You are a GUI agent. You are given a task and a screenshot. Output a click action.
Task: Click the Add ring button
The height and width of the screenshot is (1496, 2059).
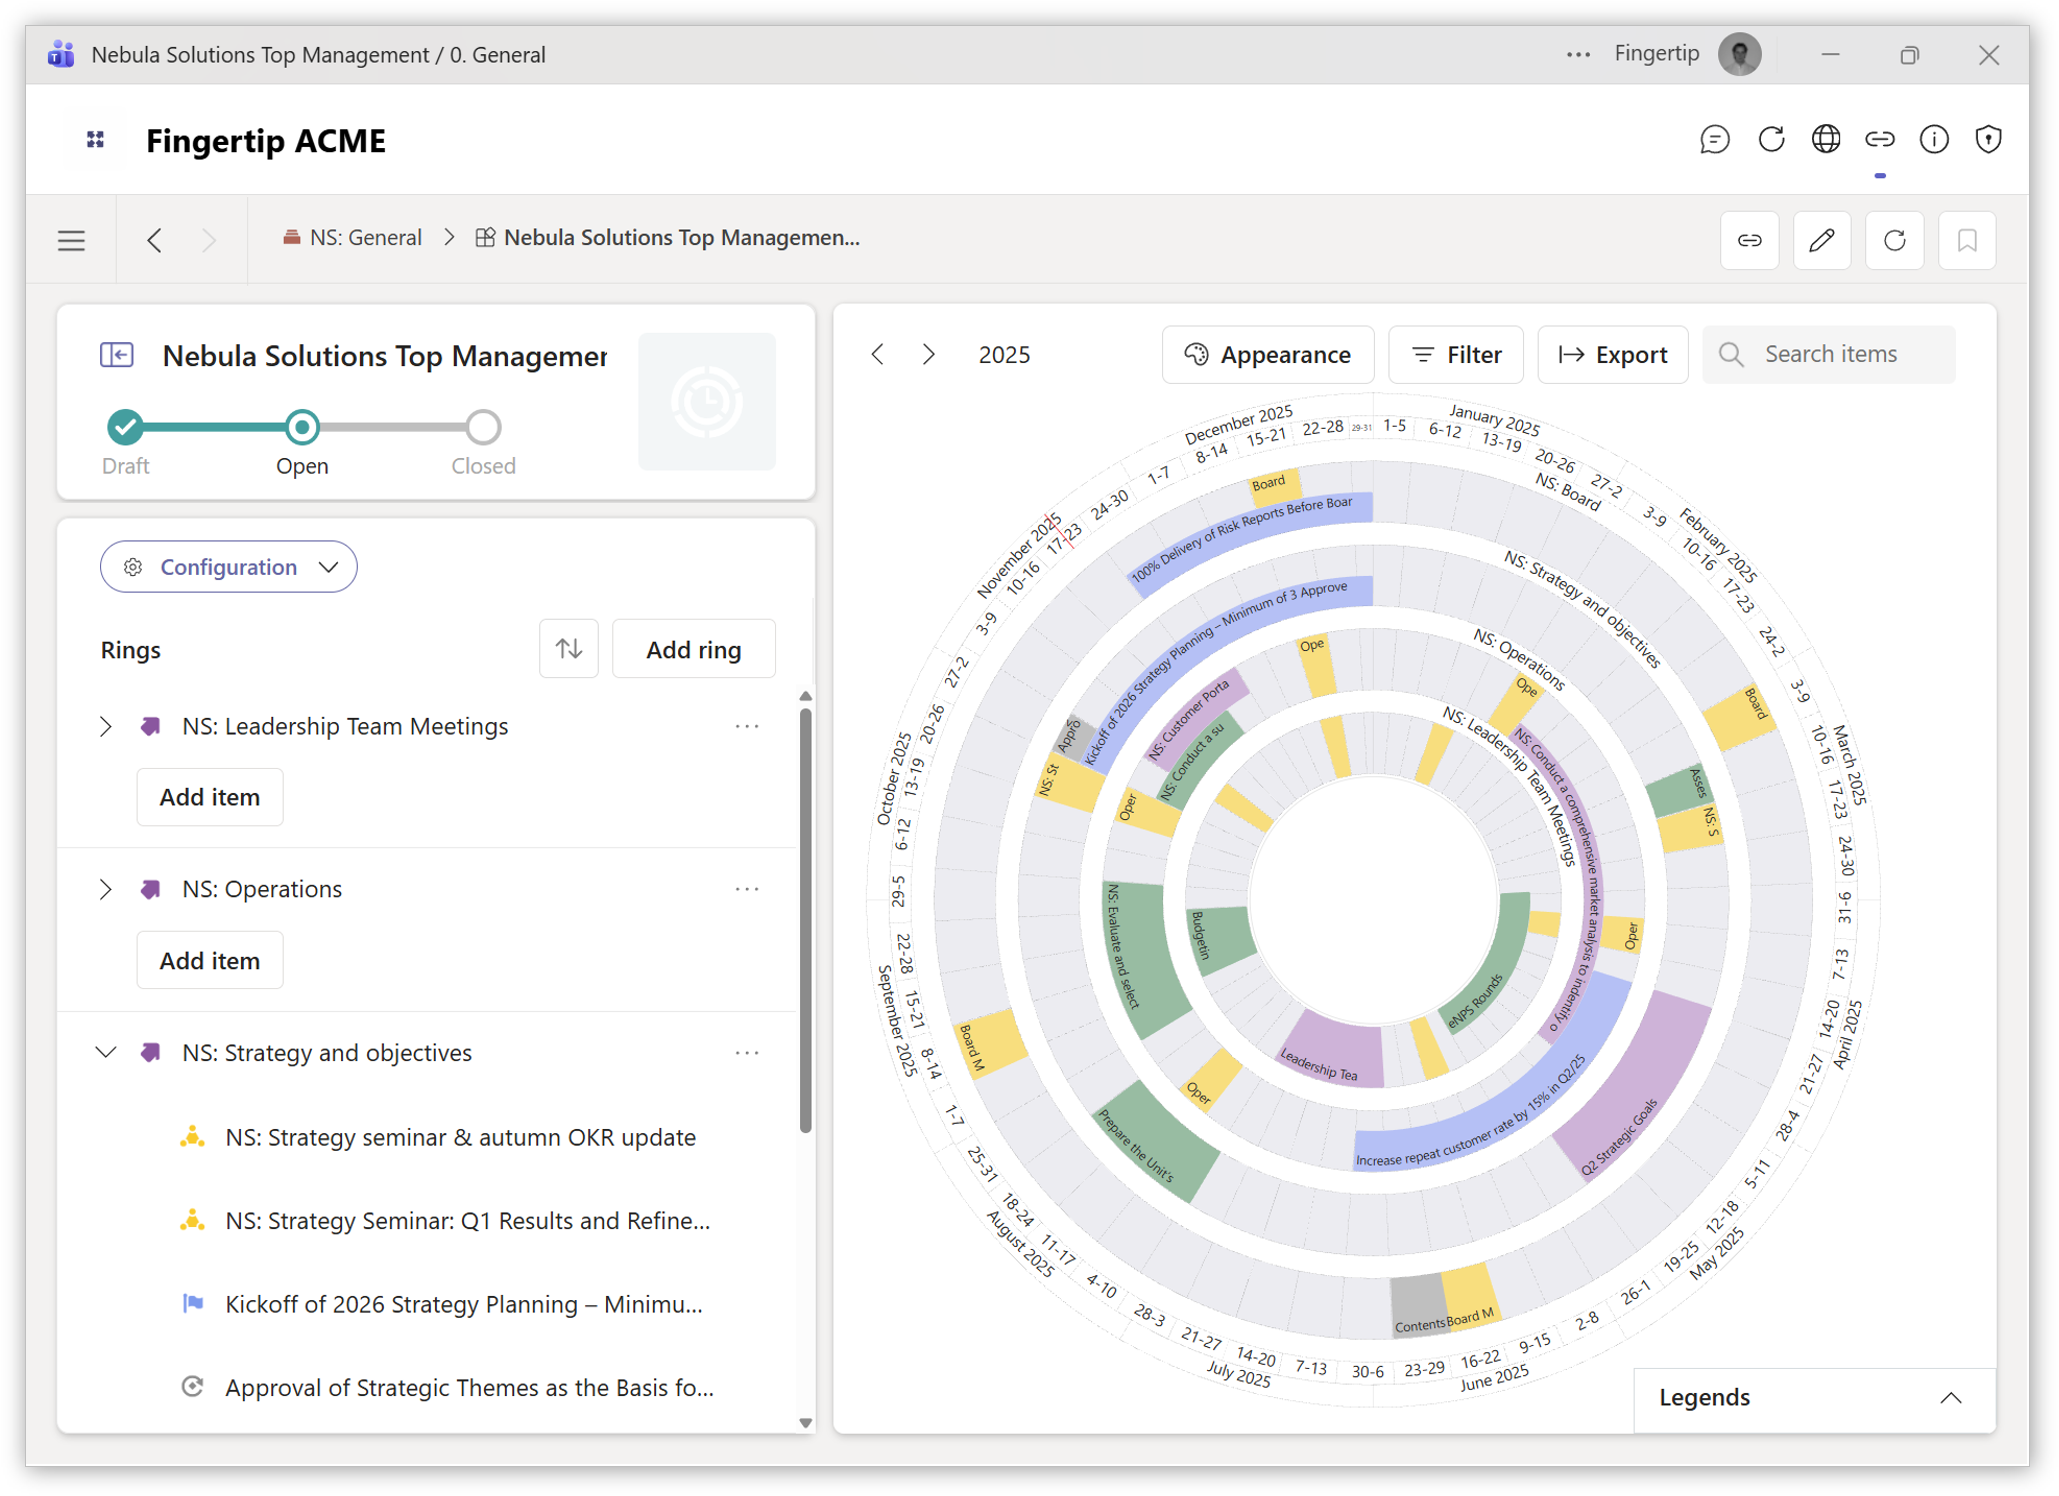click(693, 649)
